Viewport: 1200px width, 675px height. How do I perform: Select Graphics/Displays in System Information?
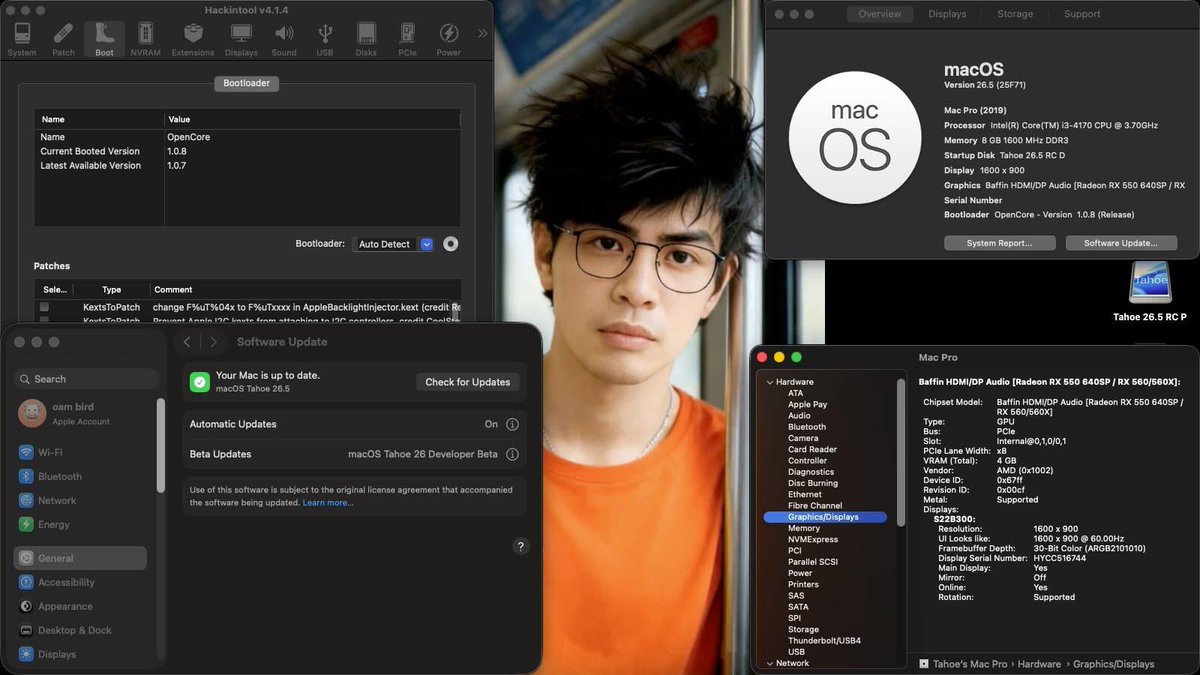(x=825, y=517)
